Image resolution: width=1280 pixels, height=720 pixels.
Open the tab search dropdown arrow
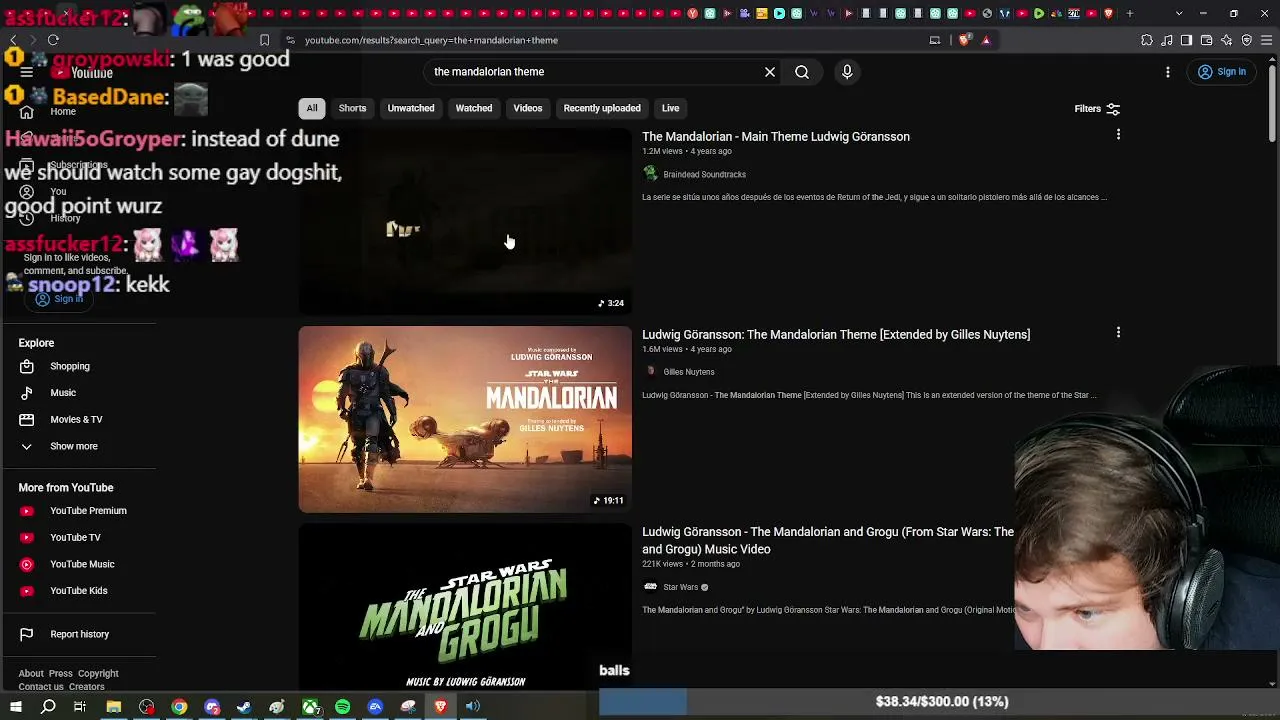click(1179, 13)
